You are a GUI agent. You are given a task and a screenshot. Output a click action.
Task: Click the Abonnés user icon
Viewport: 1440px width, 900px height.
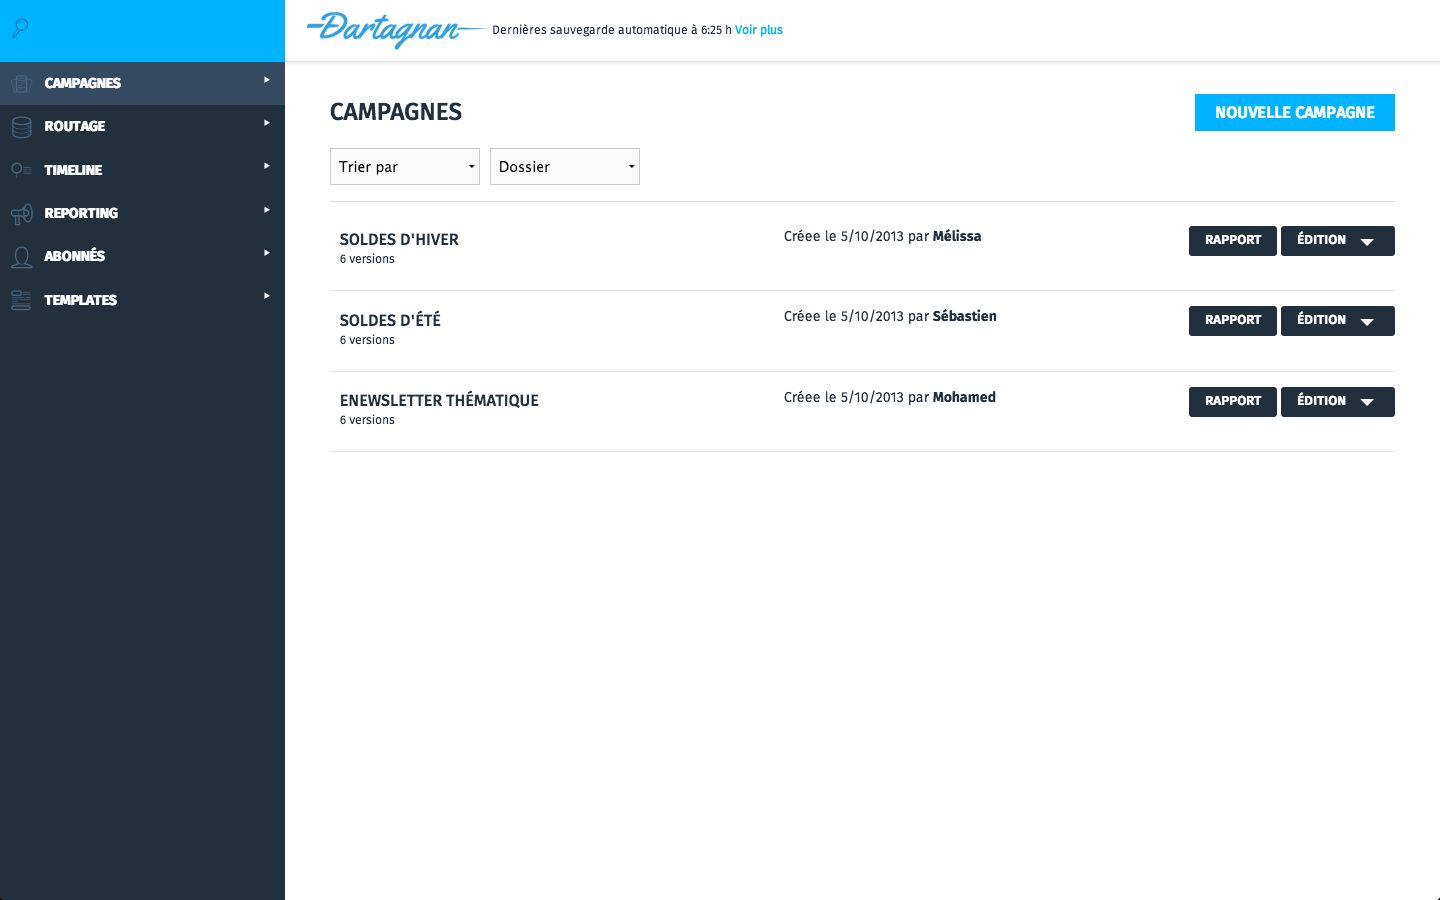pos(21,257)
